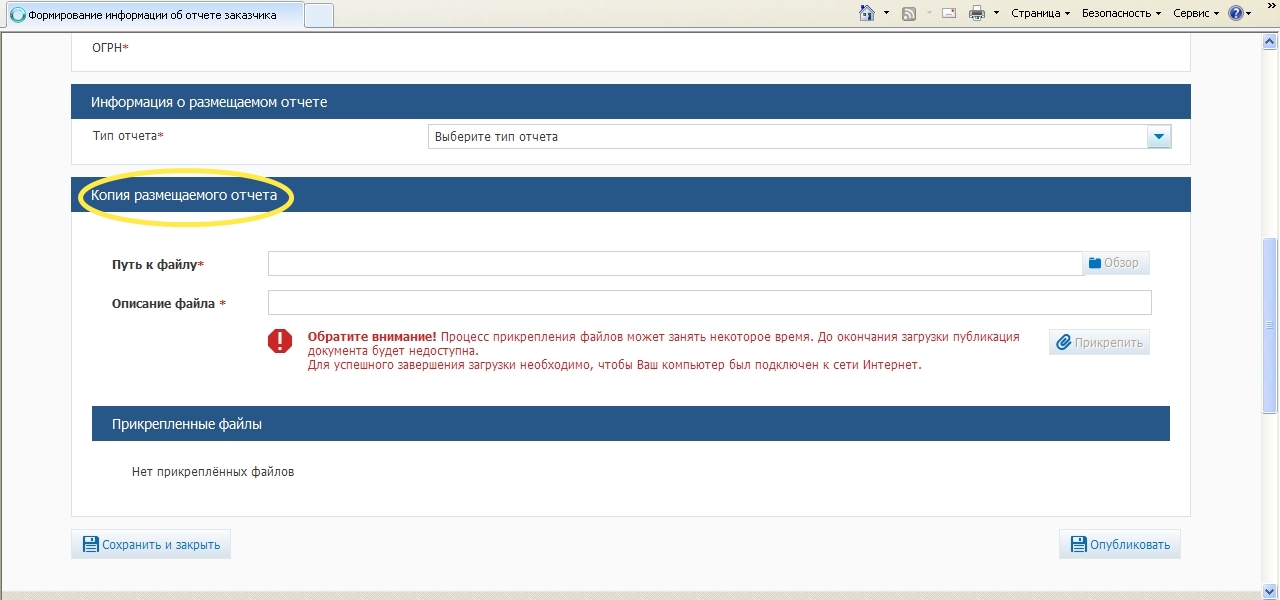The width and height of the screenshot is (1280, 600).
Task: Open the Сервис menu
Action: pos(1196,13)
